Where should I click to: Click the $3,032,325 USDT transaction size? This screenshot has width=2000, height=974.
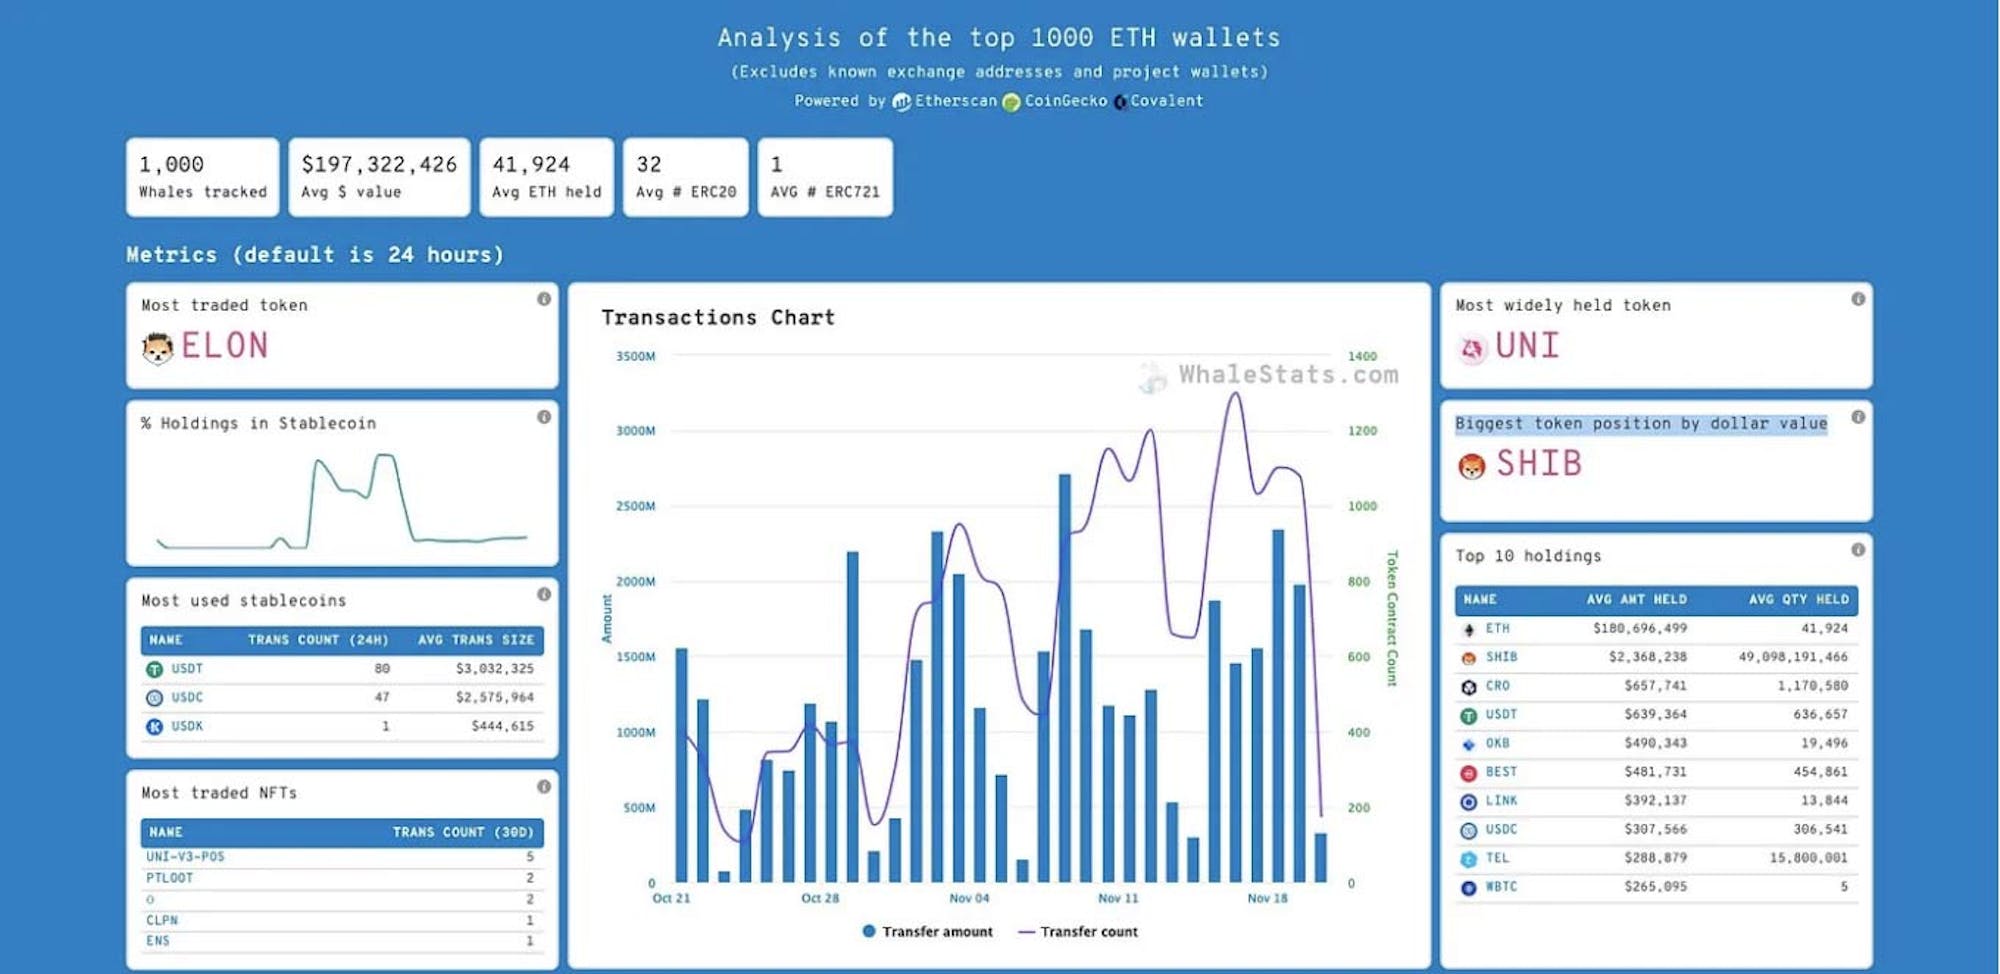coord(495,669)
